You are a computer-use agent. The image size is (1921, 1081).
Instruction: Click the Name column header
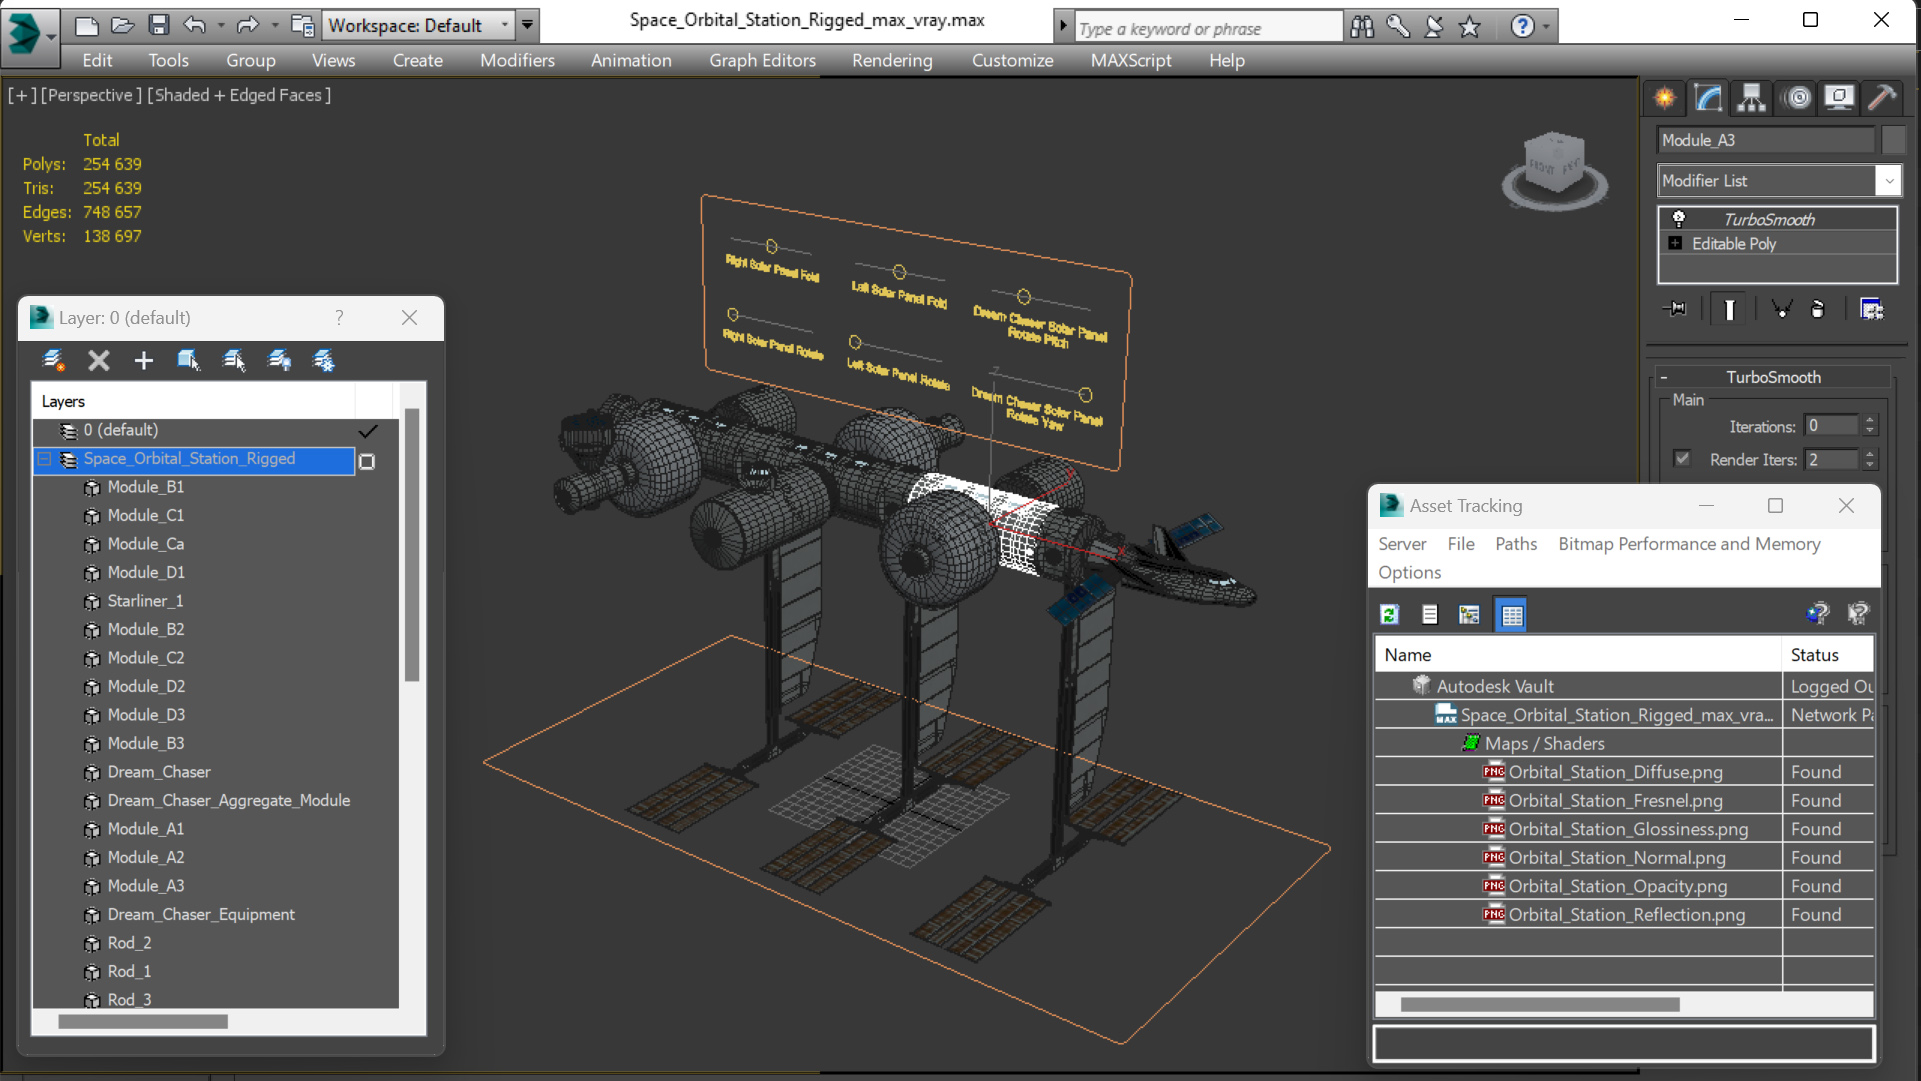(1578, 655)
